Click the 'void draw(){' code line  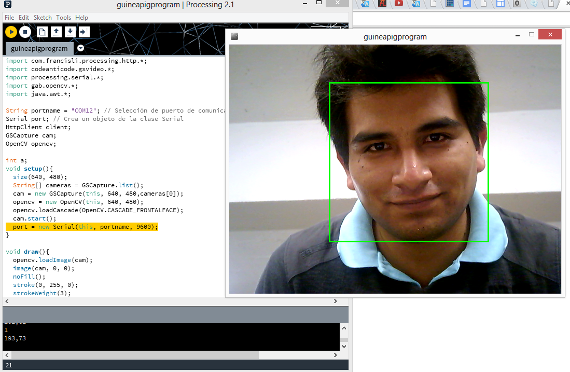coord(28,252)
